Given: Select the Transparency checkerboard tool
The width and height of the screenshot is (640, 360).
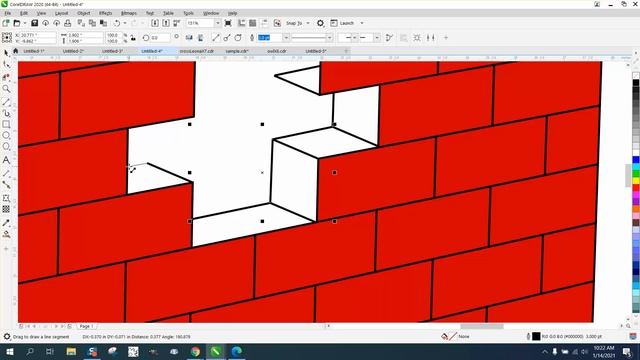Looking at the screenshot, I should (6, 209).
